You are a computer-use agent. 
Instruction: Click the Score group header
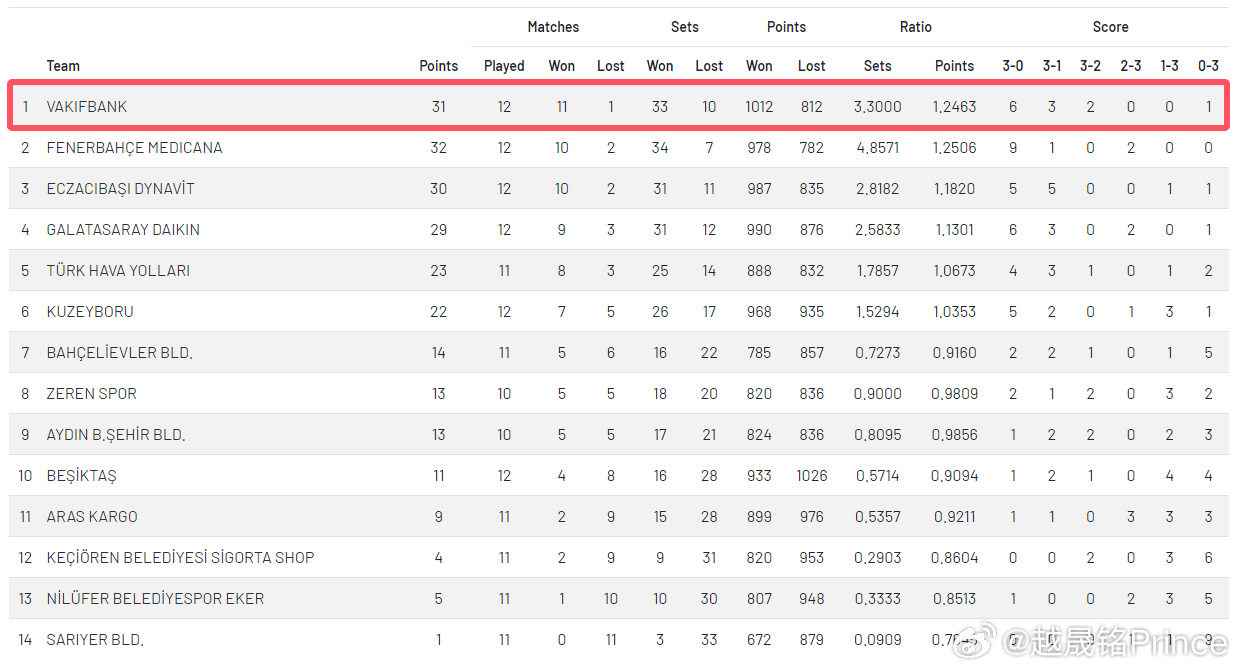pos(1110,27)
